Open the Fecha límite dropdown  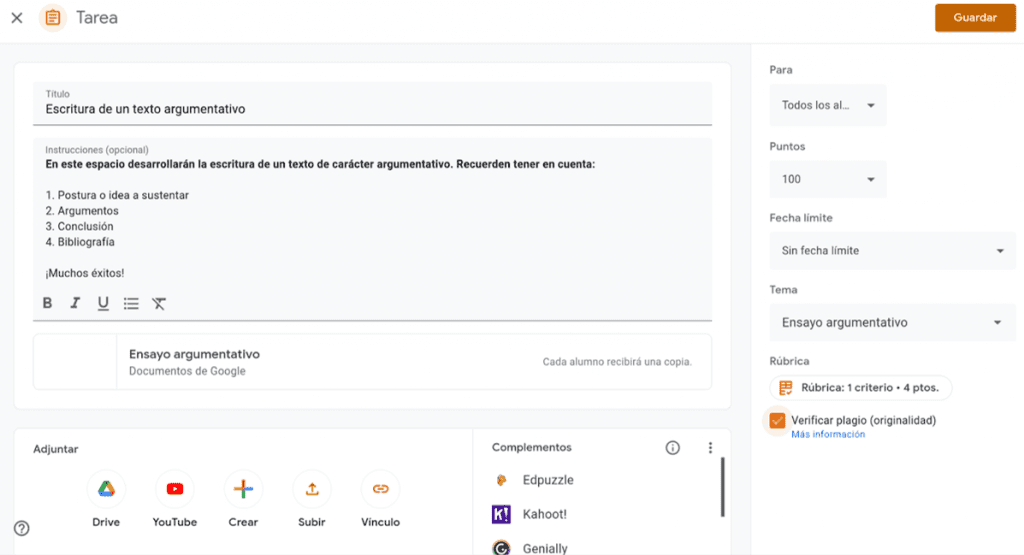point(891,251)
